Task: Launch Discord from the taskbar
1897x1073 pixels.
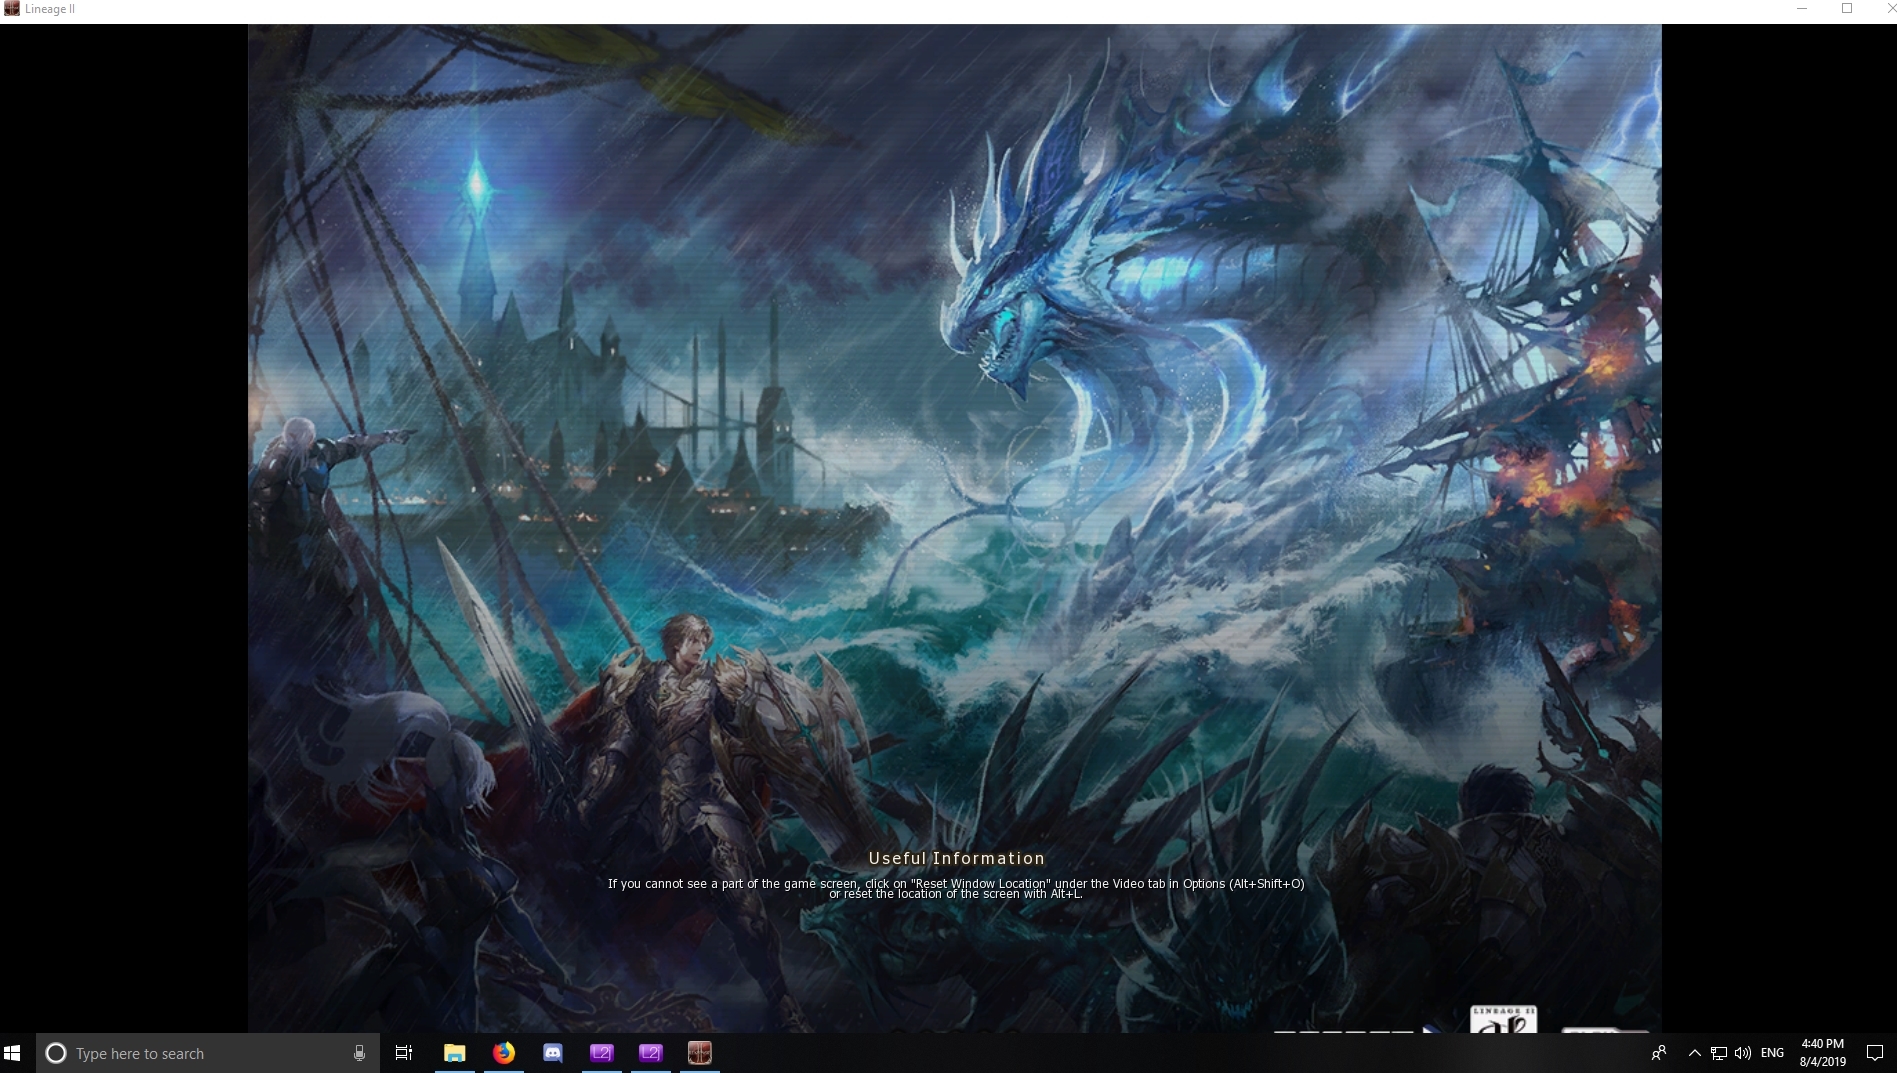Action: (x=553, y=1053)
